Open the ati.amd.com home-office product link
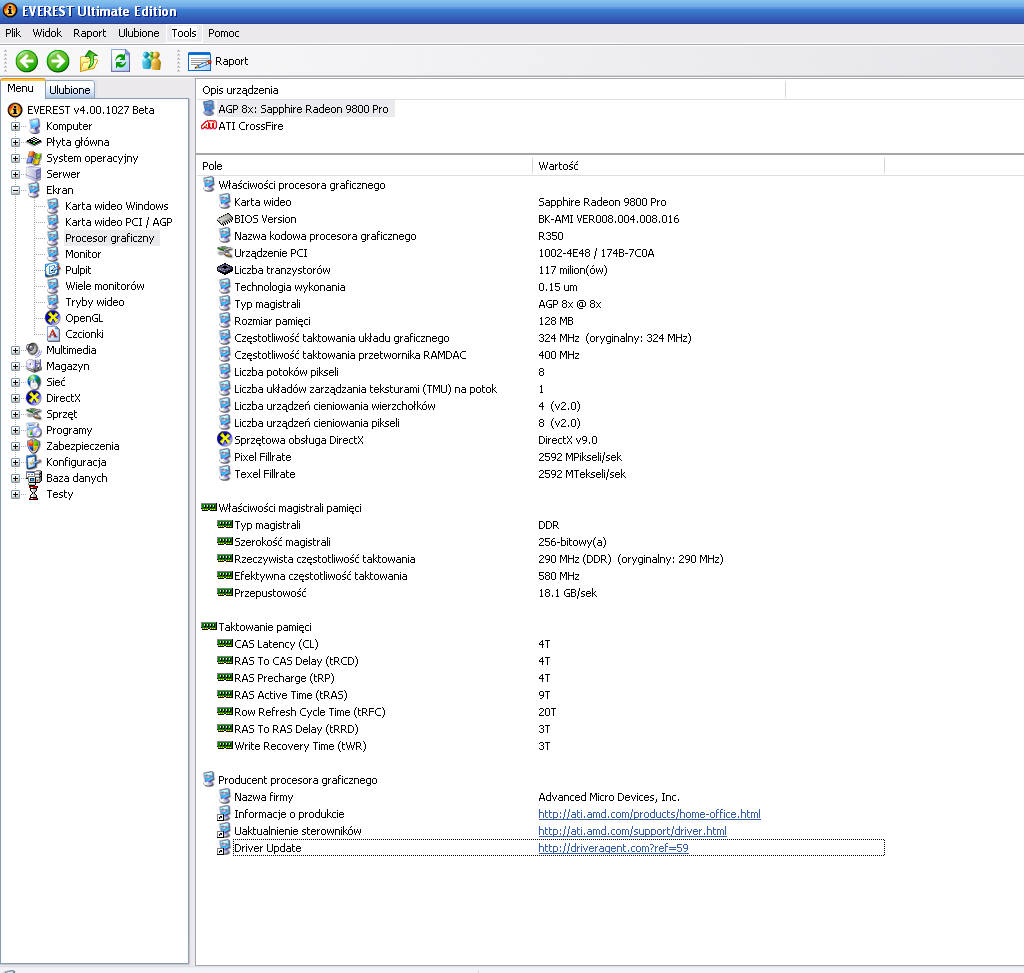 (x=649, y=814)
